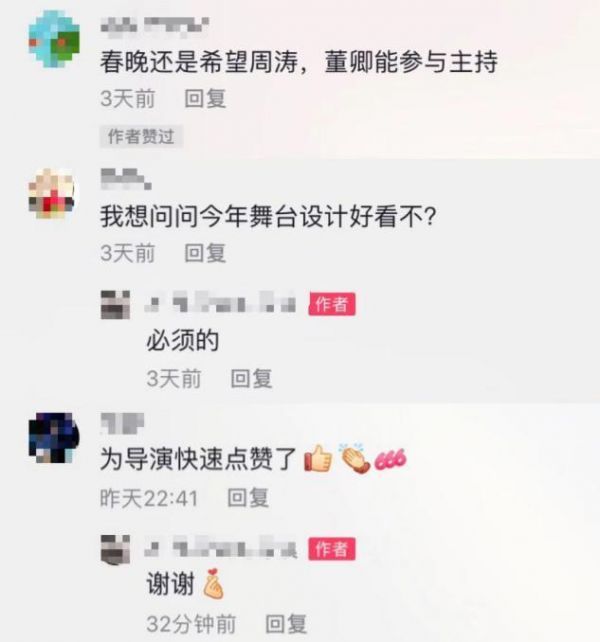Tap author avatar beside 谢谢 reply

(x=115, y=549)
